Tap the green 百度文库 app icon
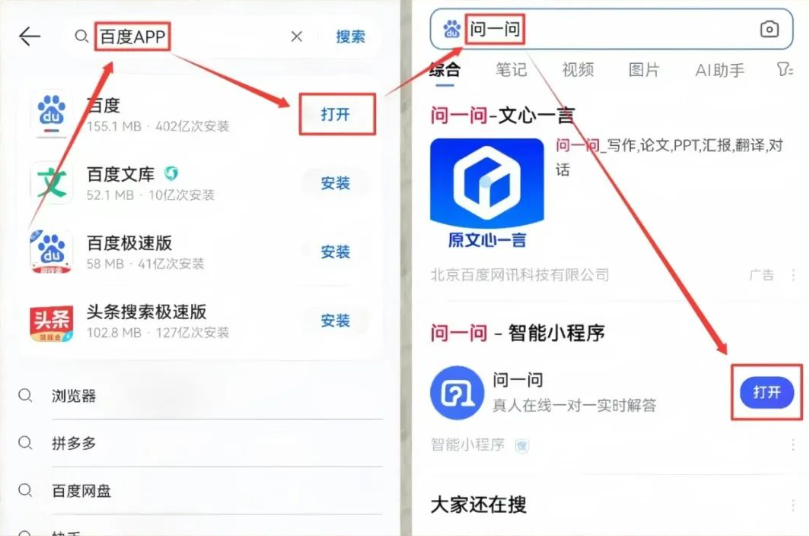This screenshot has height=536, width=809. tap(51, 183)
